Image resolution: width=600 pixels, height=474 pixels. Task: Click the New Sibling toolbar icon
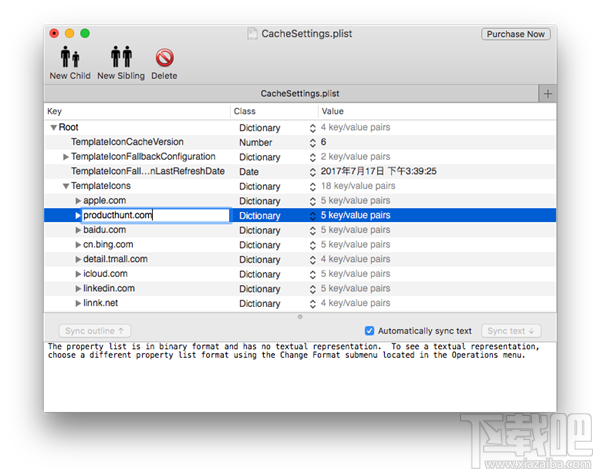121,57
